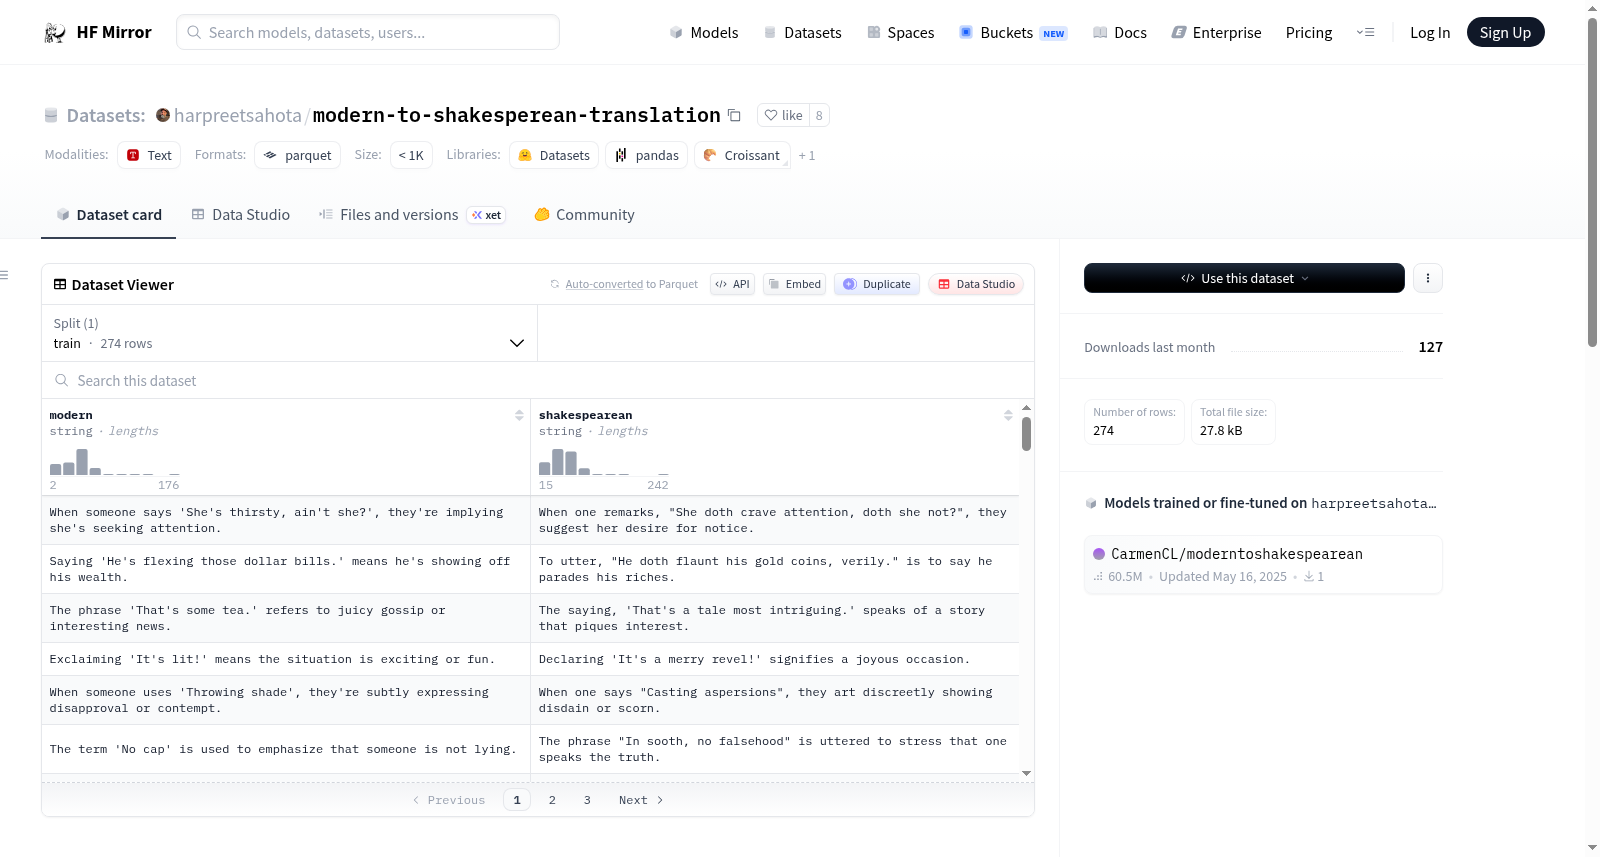Go to the Community tab

point(585,215)
